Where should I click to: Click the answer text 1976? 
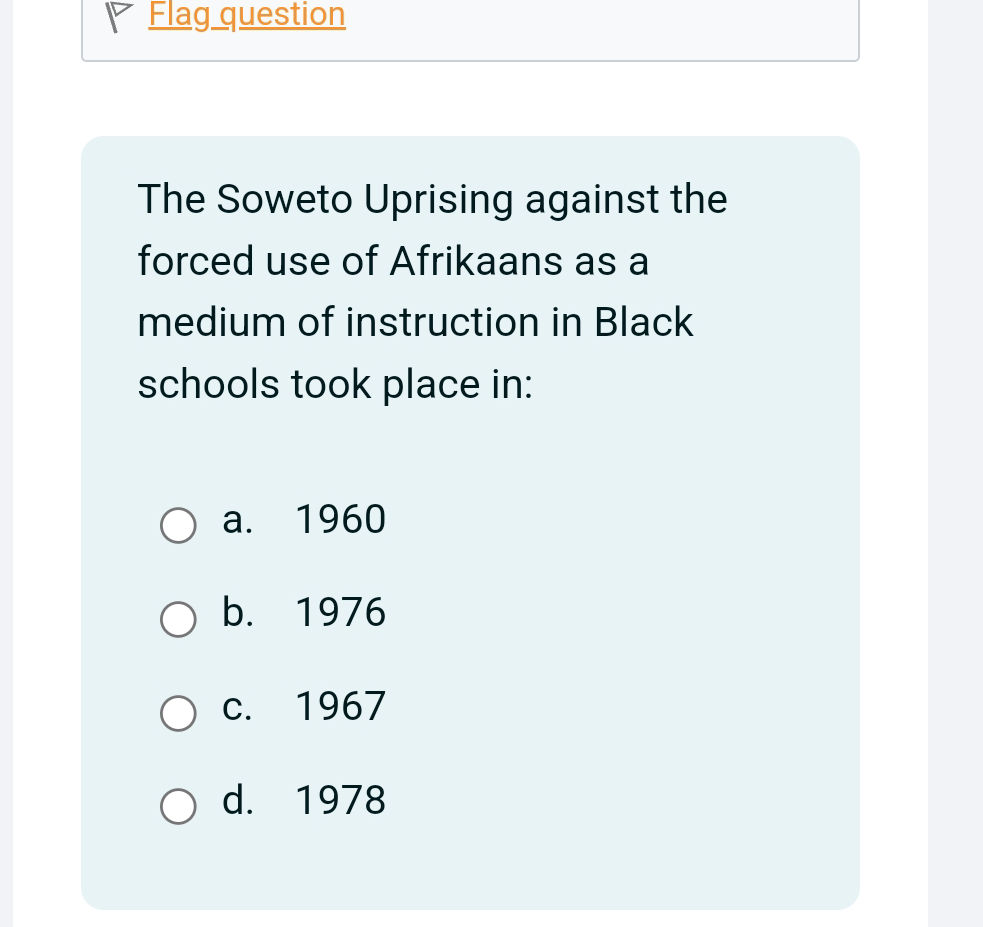[340, 613]
